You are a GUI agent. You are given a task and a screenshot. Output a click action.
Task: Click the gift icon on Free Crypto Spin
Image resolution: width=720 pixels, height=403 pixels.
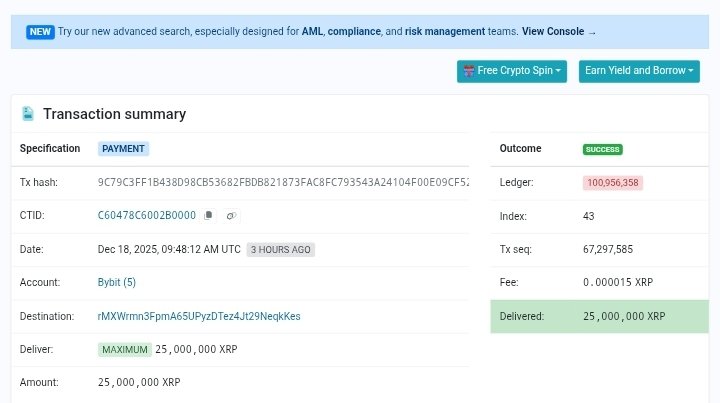point(468,71)
